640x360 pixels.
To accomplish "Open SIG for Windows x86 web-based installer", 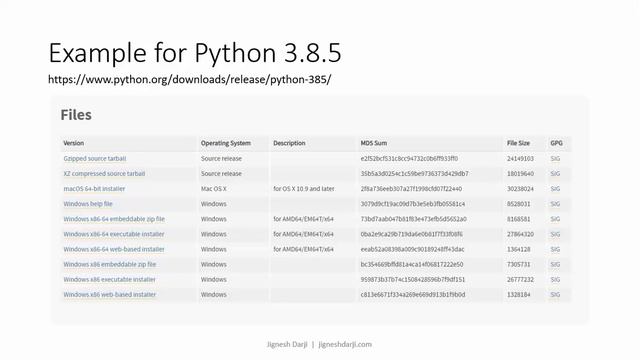I will [555, 294].
